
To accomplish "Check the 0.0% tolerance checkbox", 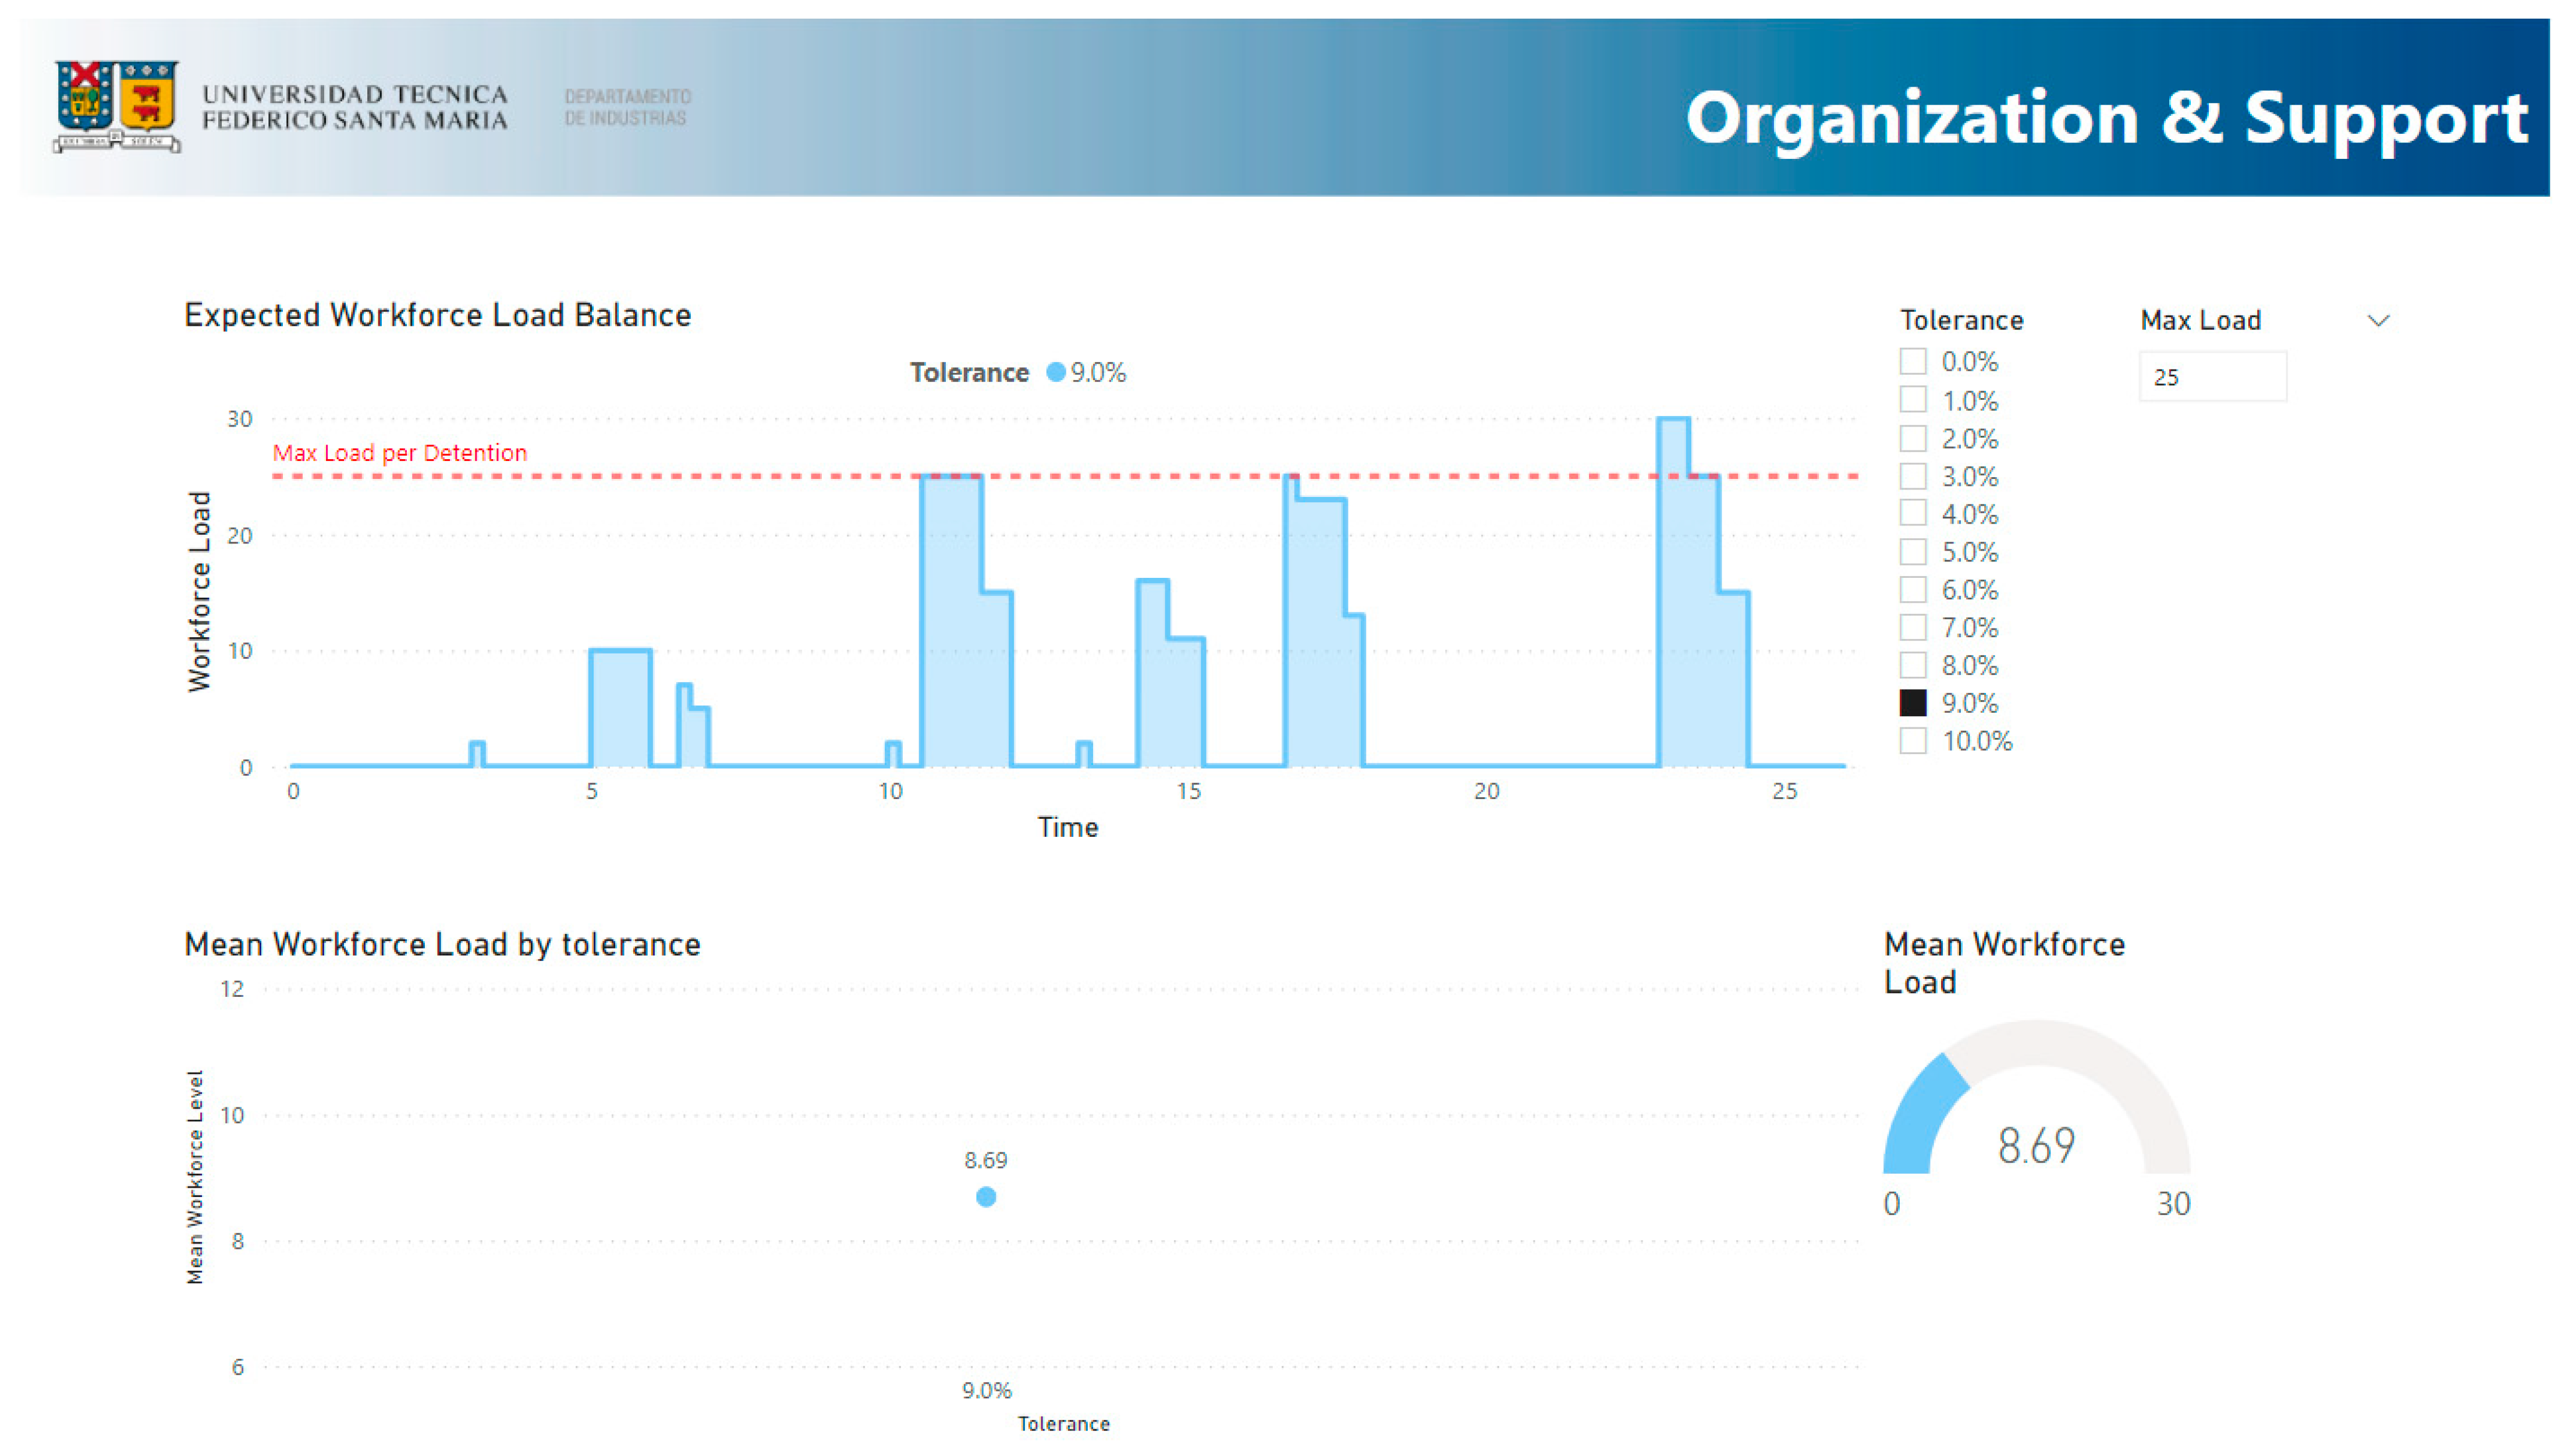I will click(x=1912, y=362).
